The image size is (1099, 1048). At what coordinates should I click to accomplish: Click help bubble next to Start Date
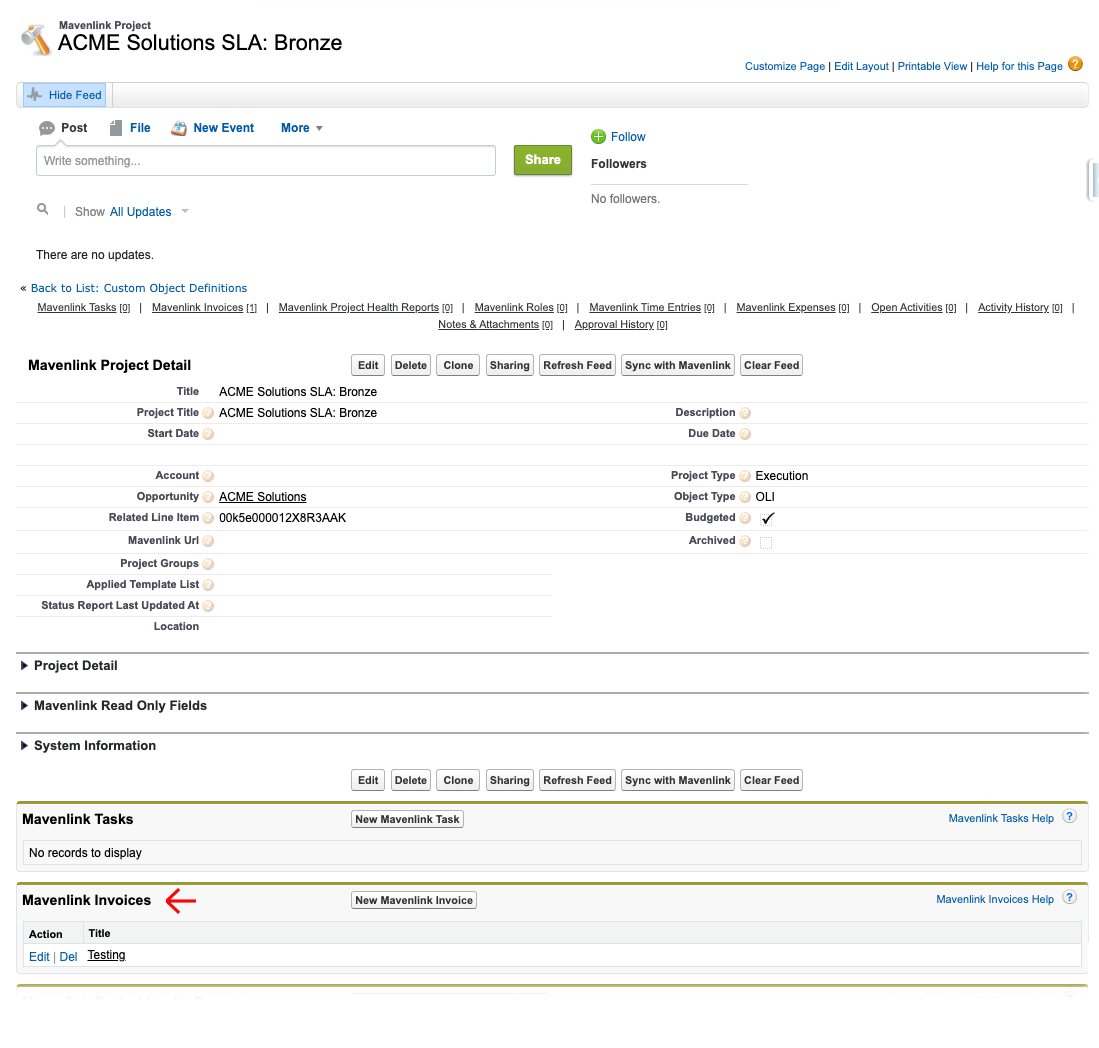[x=208, y=435]
